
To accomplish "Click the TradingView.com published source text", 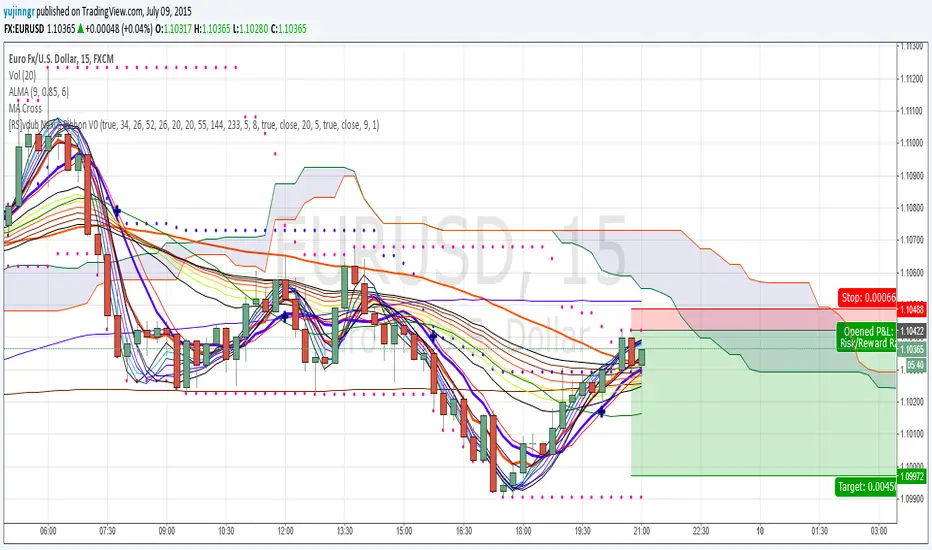I will 114,11.
